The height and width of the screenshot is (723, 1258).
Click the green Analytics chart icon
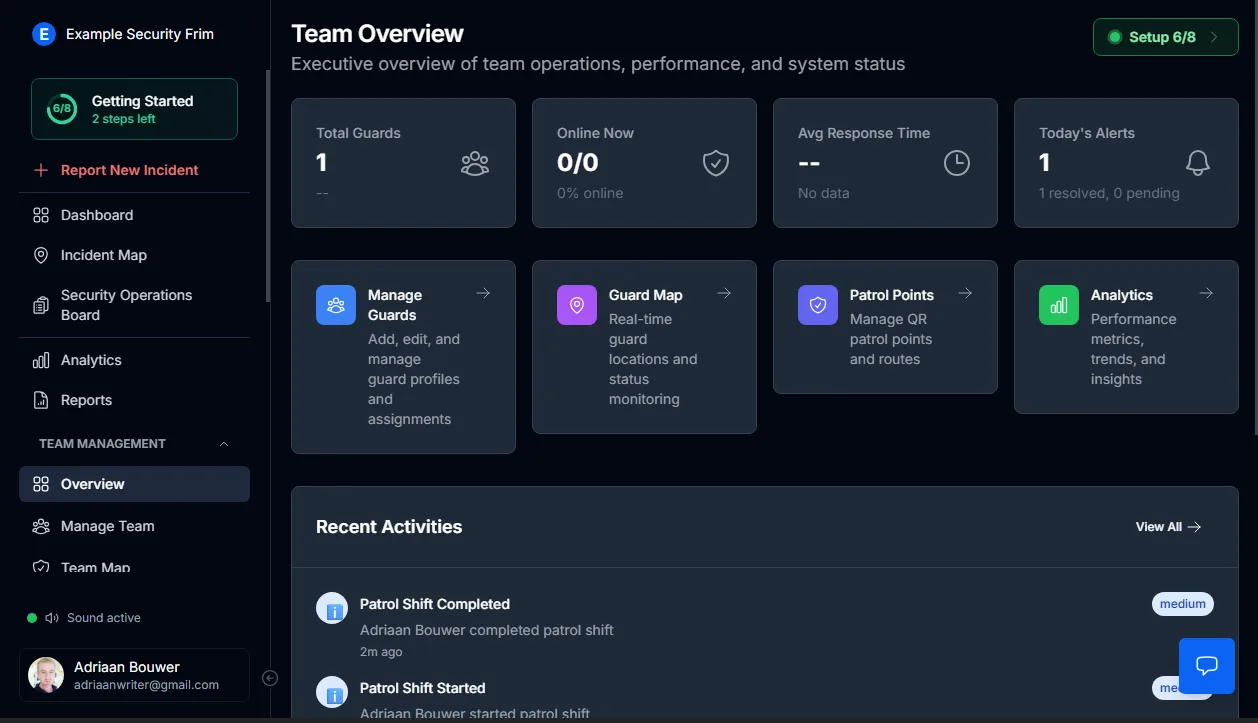(x=1059, y=305)
